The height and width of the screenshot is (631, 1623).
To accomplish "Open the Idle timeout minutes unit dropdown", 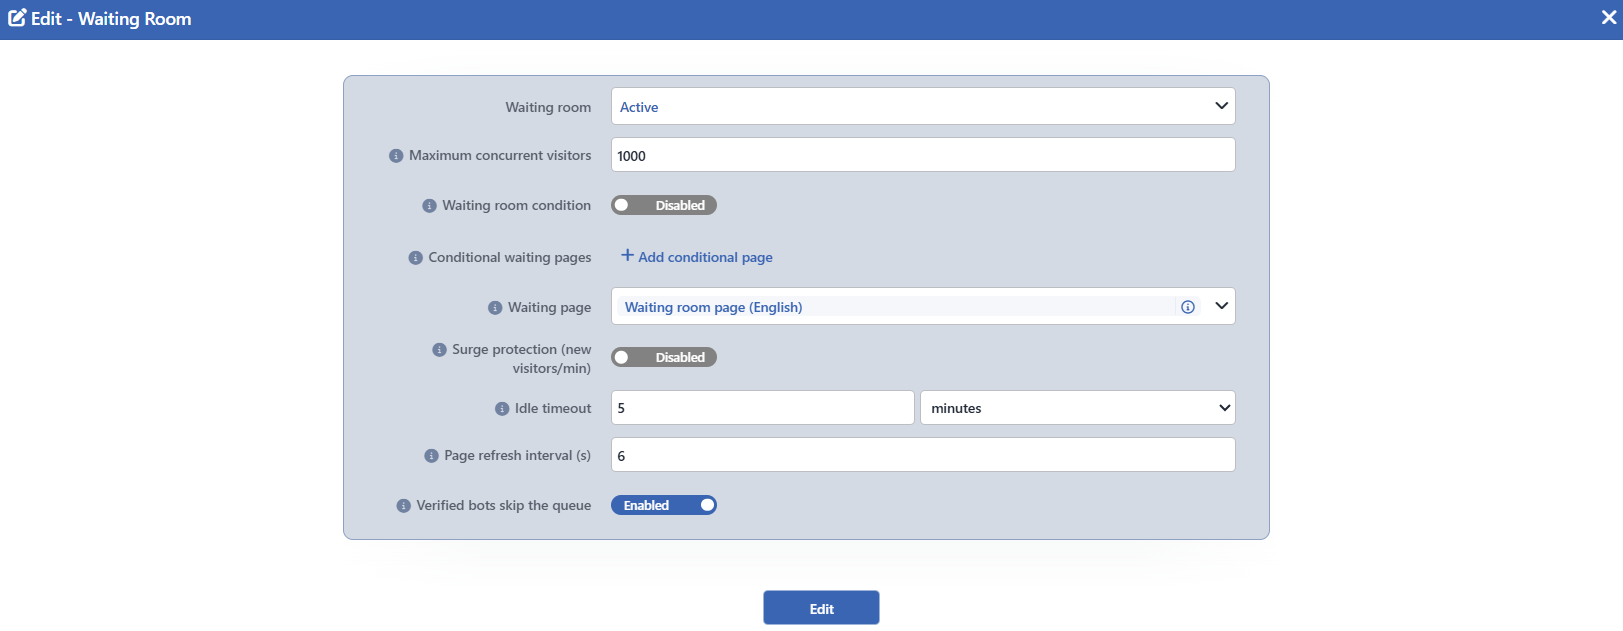I will tap(1078, 408).
